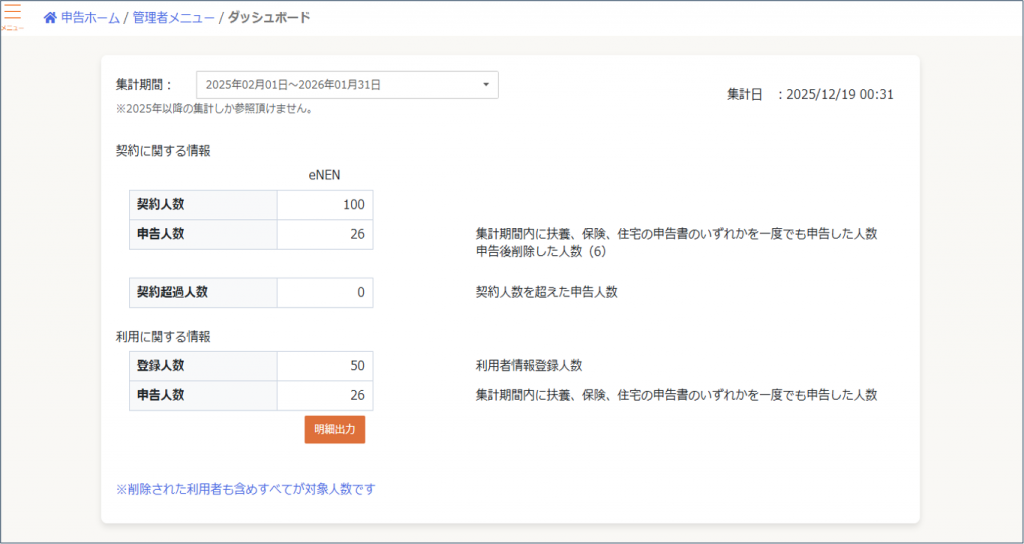Click the 契約超過人数 row header
Image resolution: width=1024 pixels, height=544 pixels.
click(203, 292)
